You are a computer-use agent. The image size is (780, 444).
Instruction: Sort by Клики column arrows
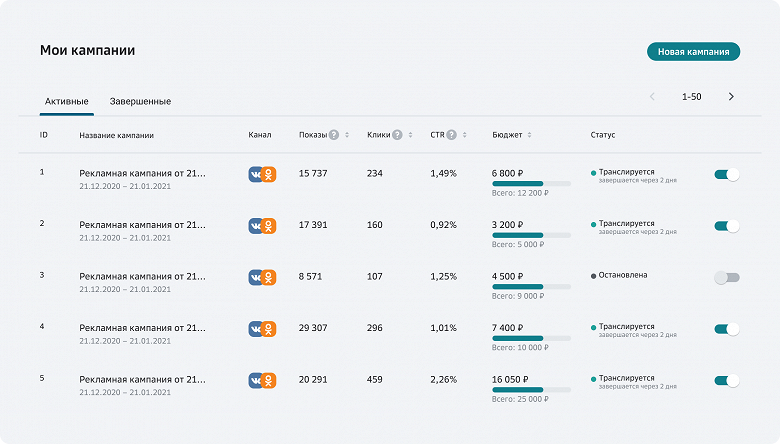point(411,135)
